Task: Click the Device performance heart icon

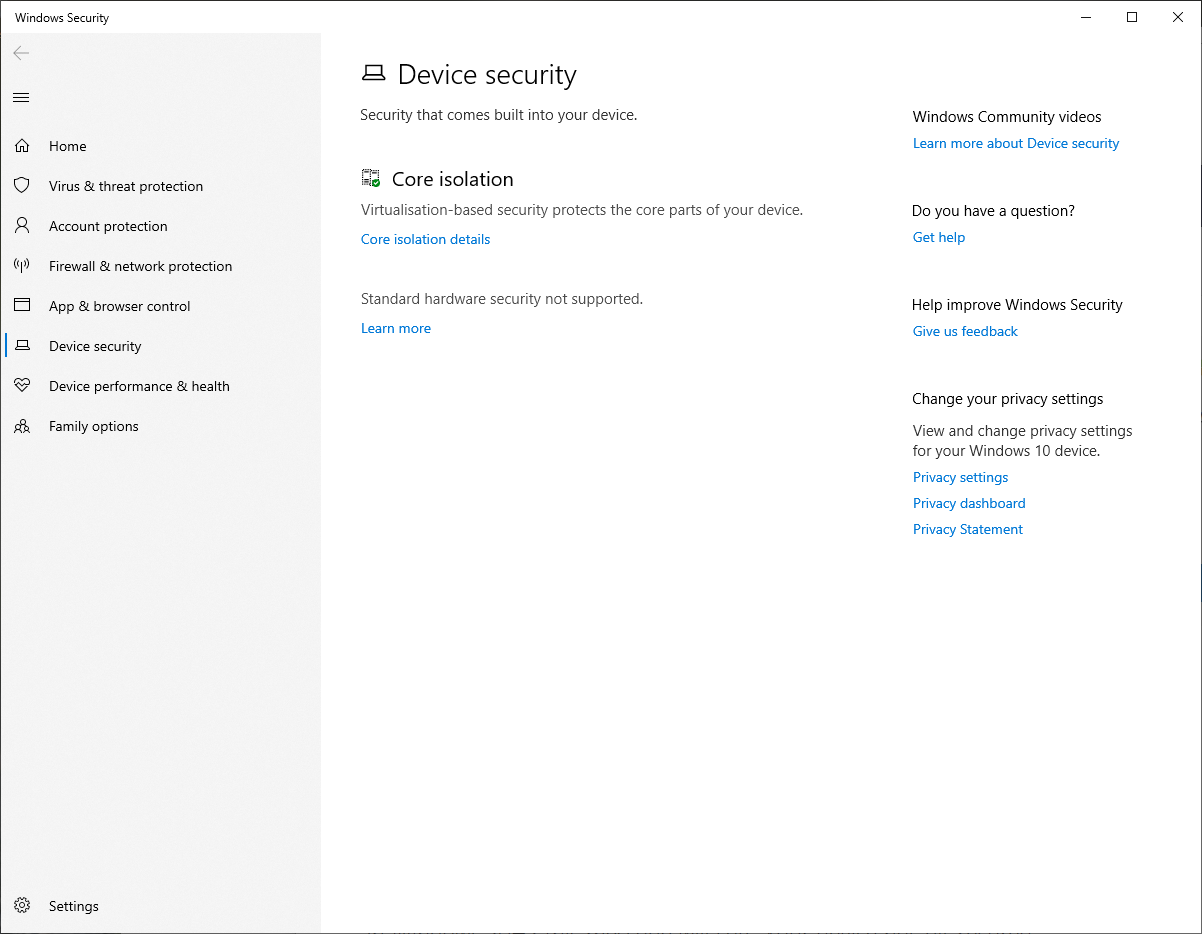Action: point(22,386)
